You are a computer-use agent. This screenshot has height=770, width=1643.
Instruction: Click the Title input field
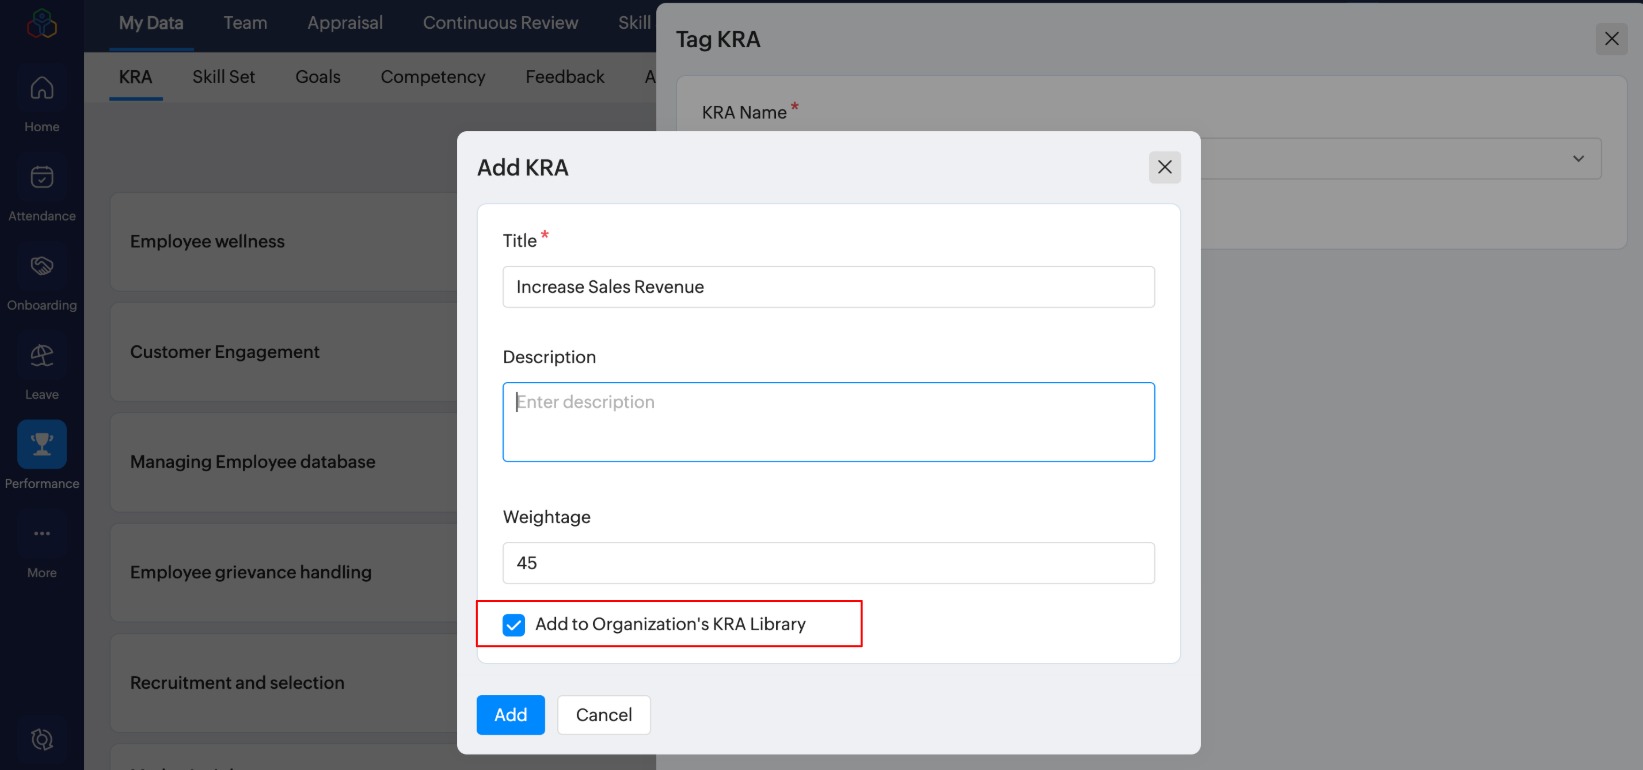[828, 287]
